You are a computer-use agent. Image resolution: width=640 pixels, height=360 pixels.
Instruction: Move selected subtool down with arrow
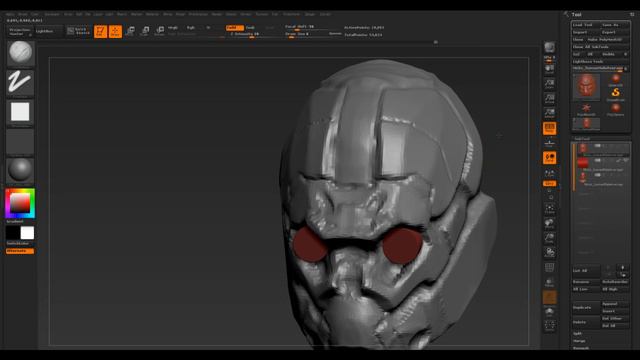point(622,275)
